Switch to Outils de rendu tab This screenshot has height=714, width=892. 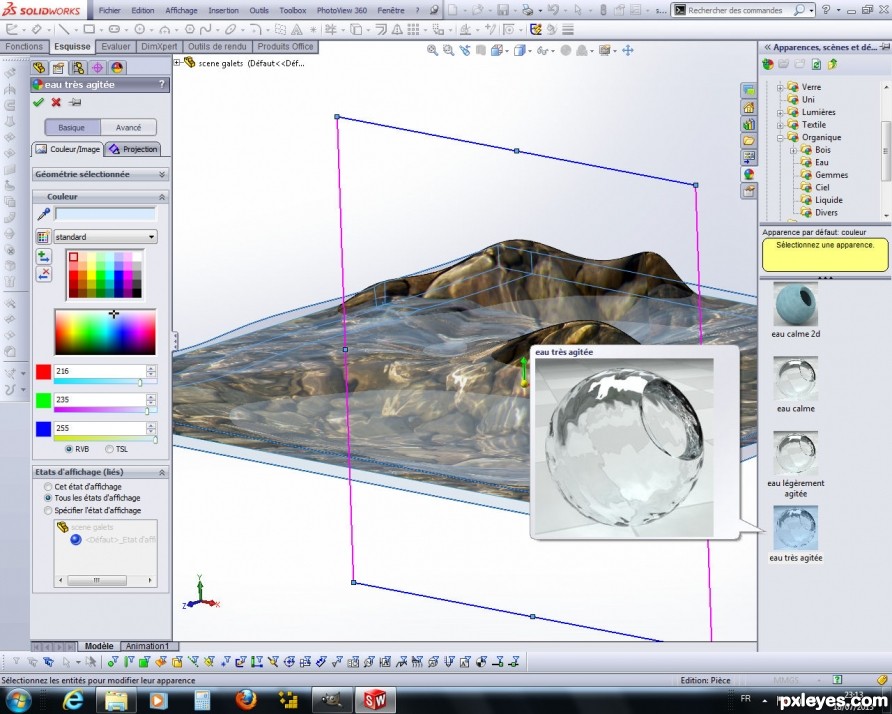click(217, 47)
